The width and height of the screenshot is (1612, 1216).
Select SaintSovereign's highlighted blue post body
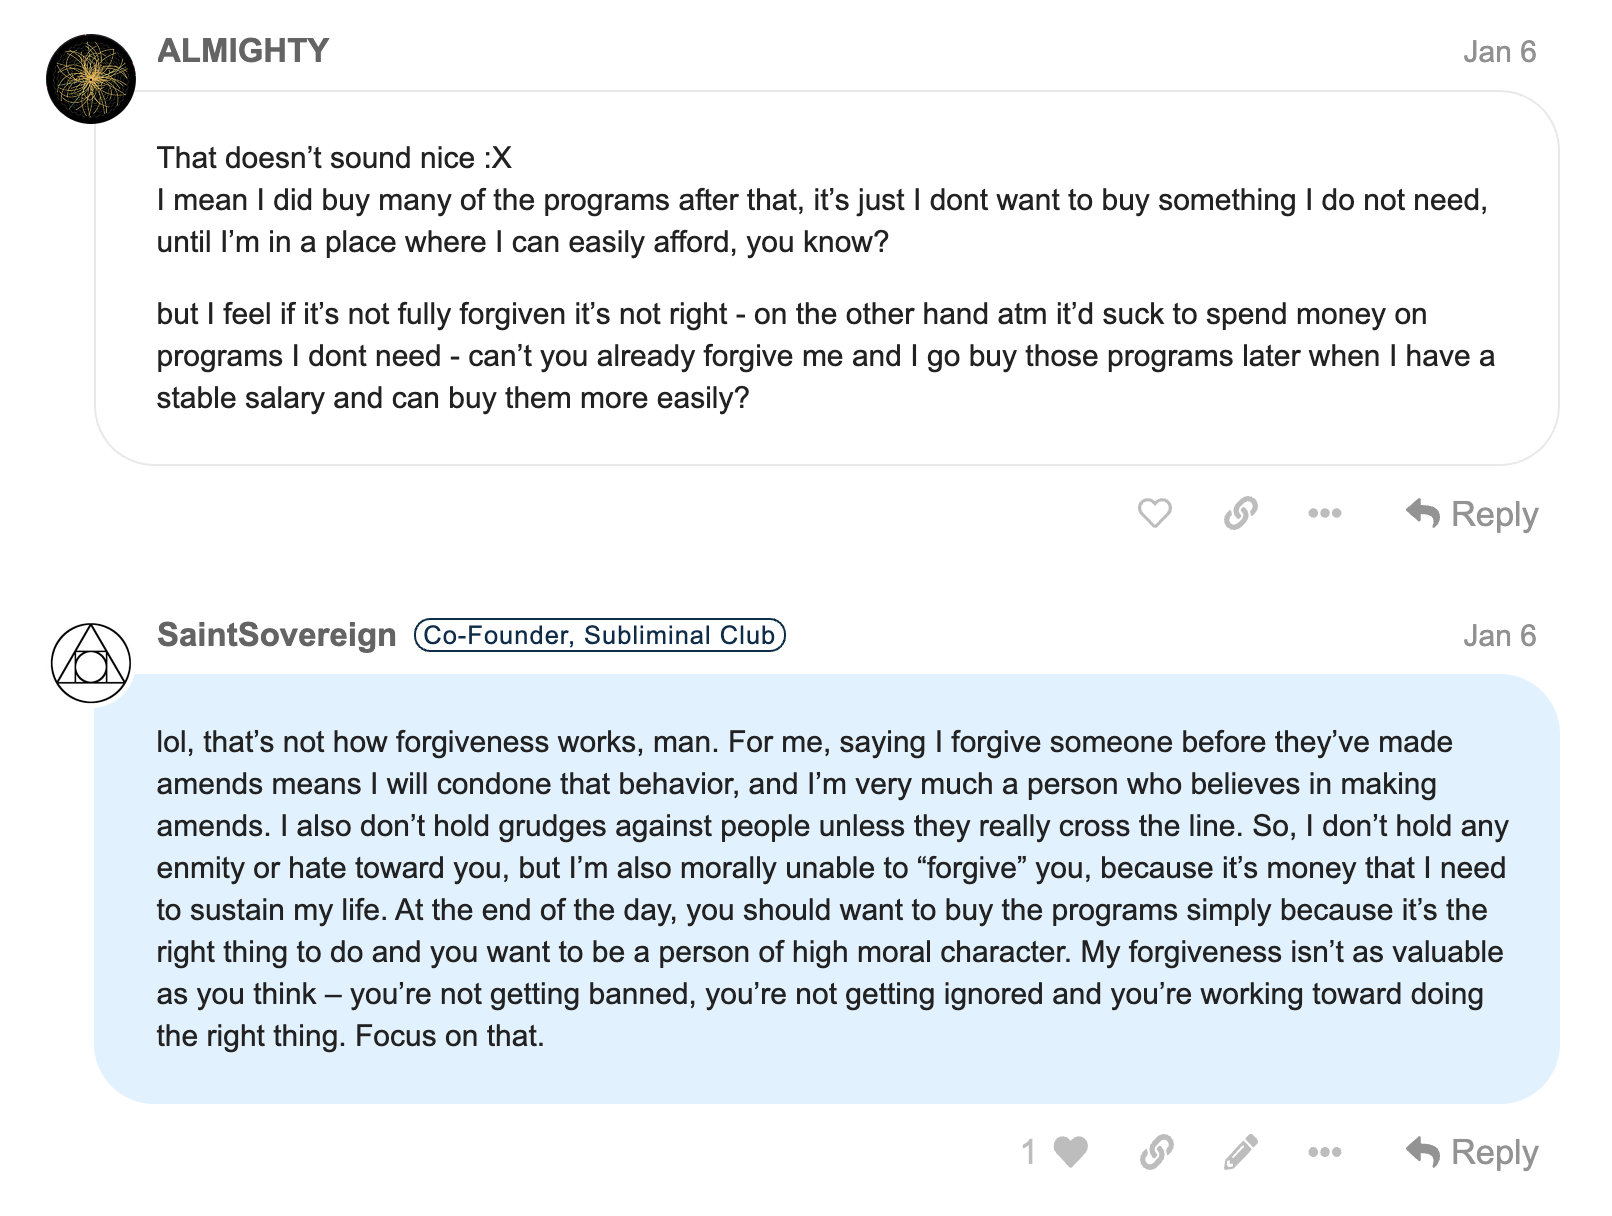(x=827, y=889)
